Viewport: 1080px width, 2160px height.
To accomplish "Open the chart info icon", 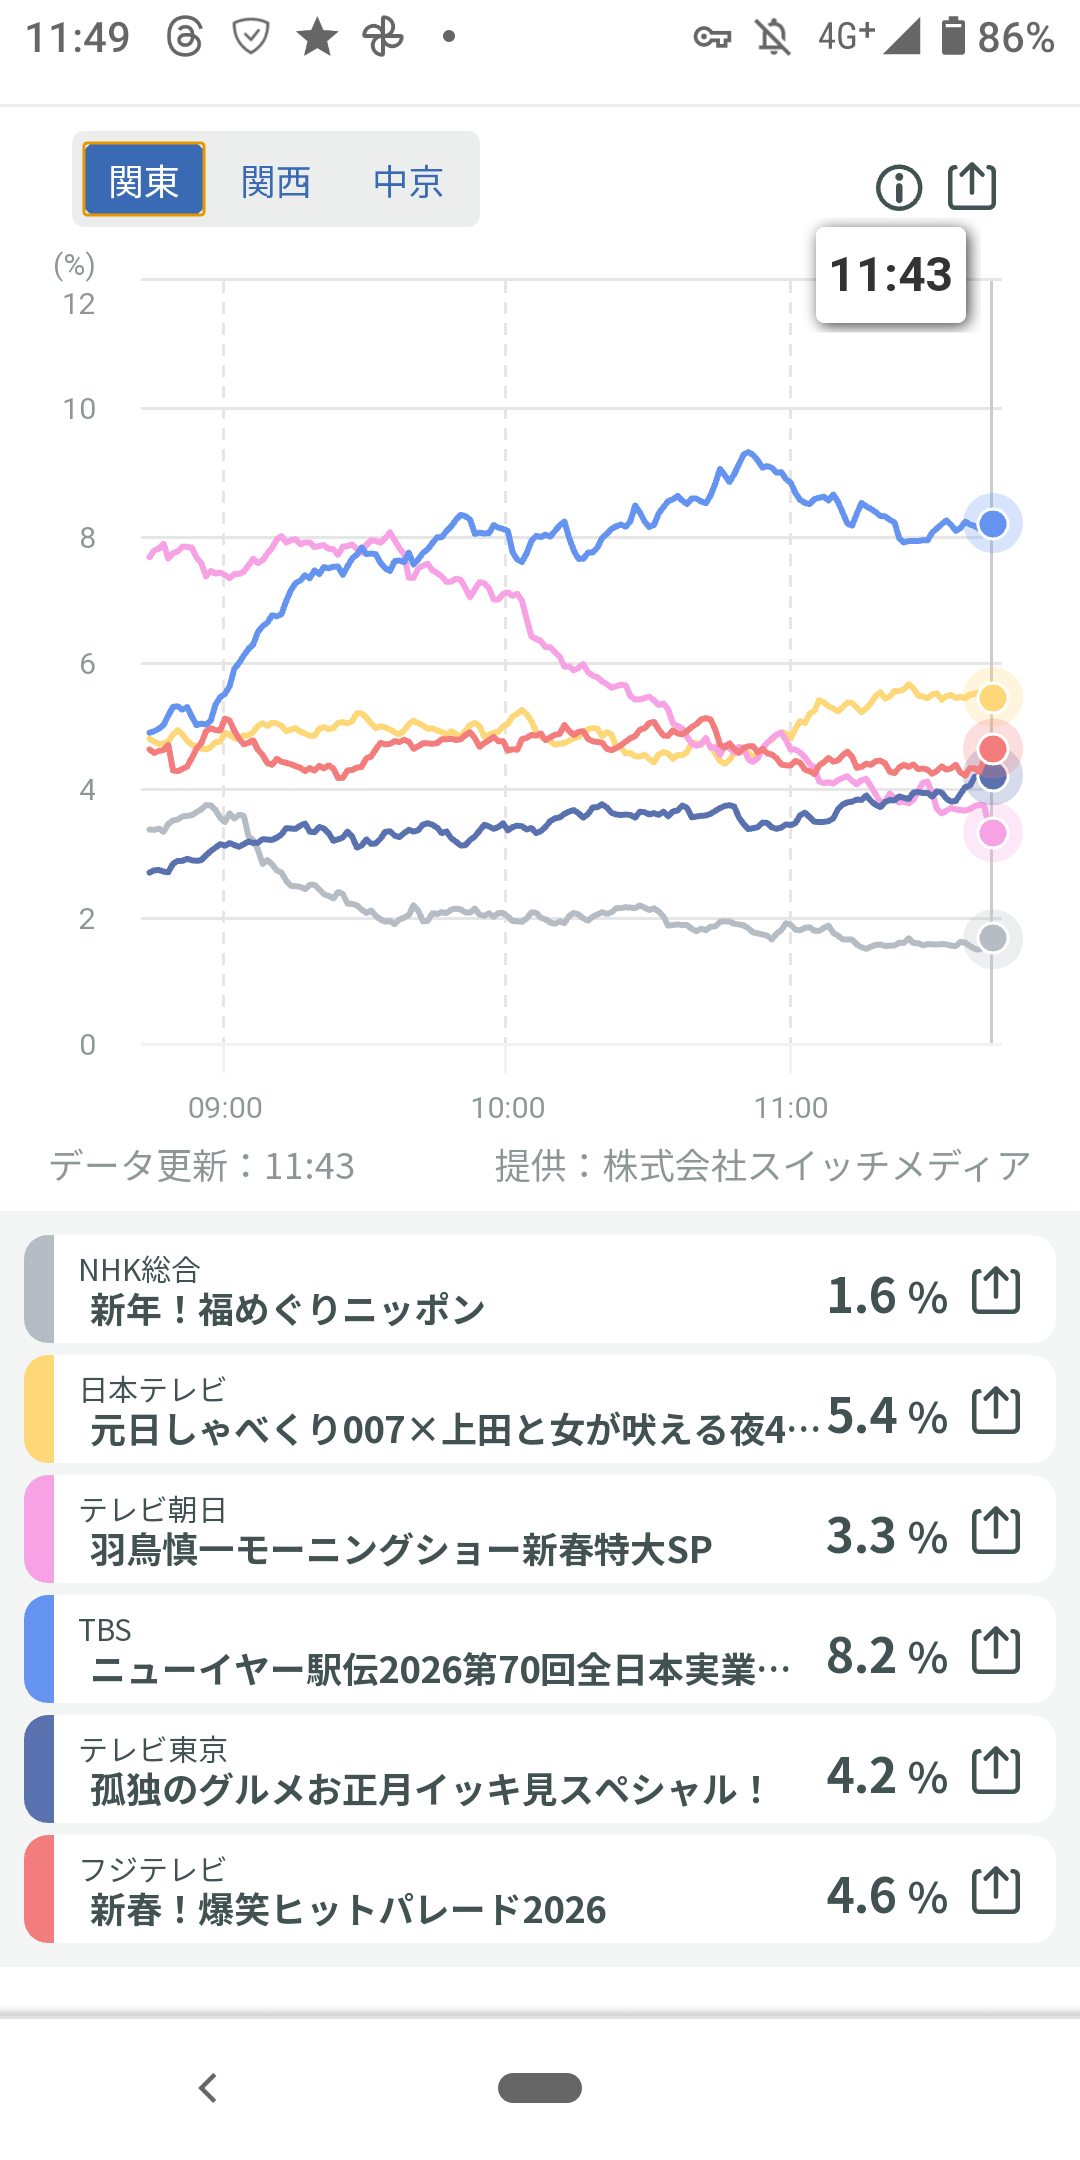I will click(898, 187).
